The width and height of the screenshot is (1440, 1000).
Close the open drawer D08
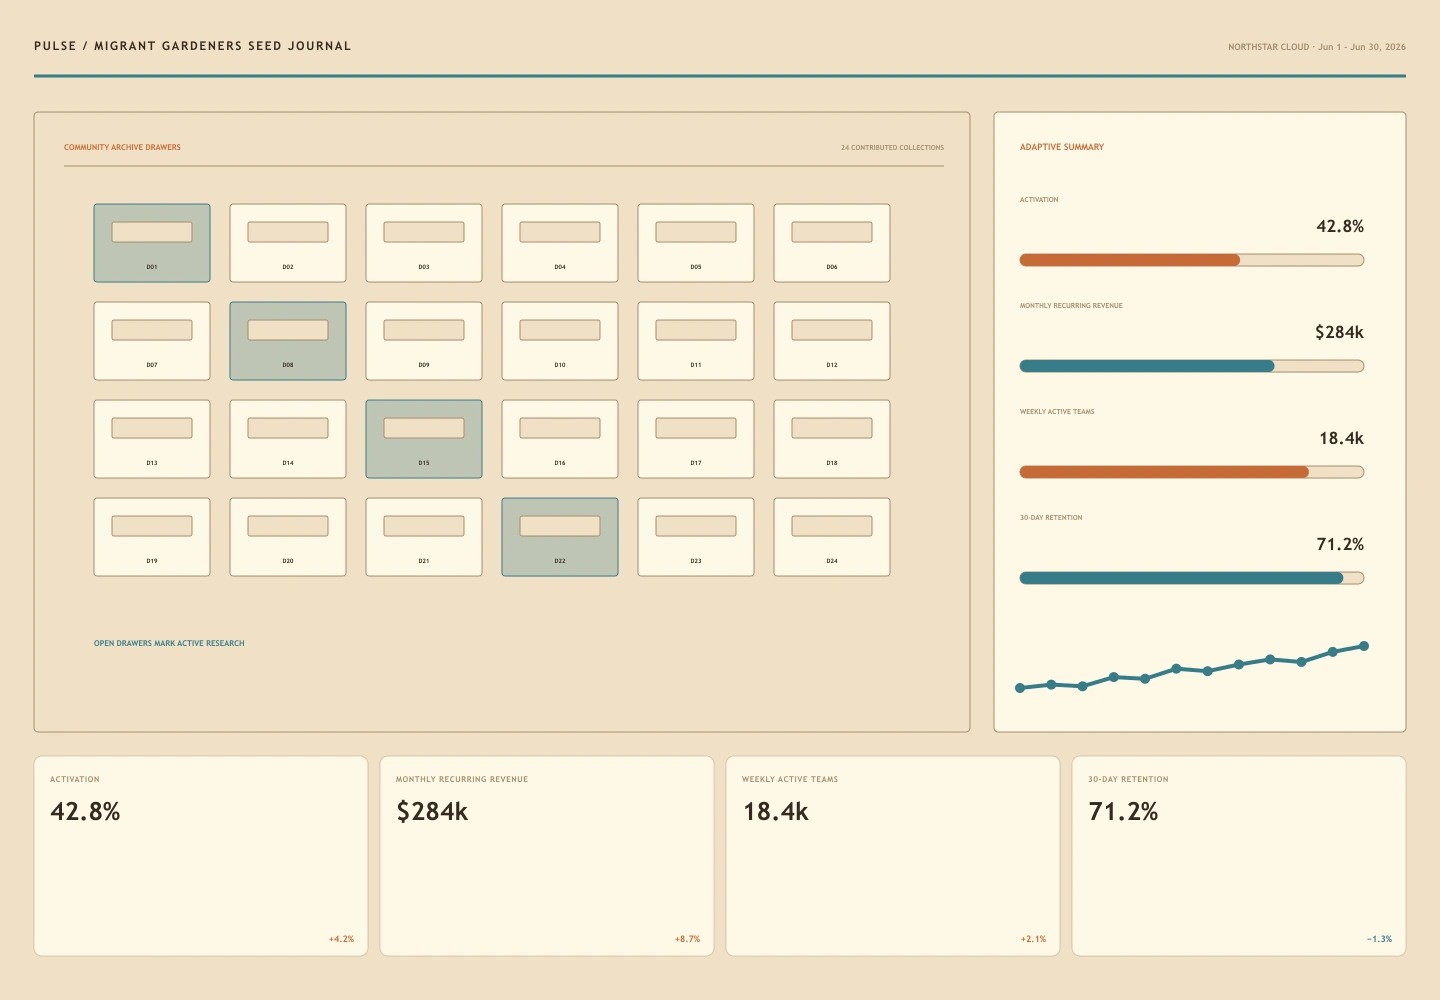coord(288,341)
